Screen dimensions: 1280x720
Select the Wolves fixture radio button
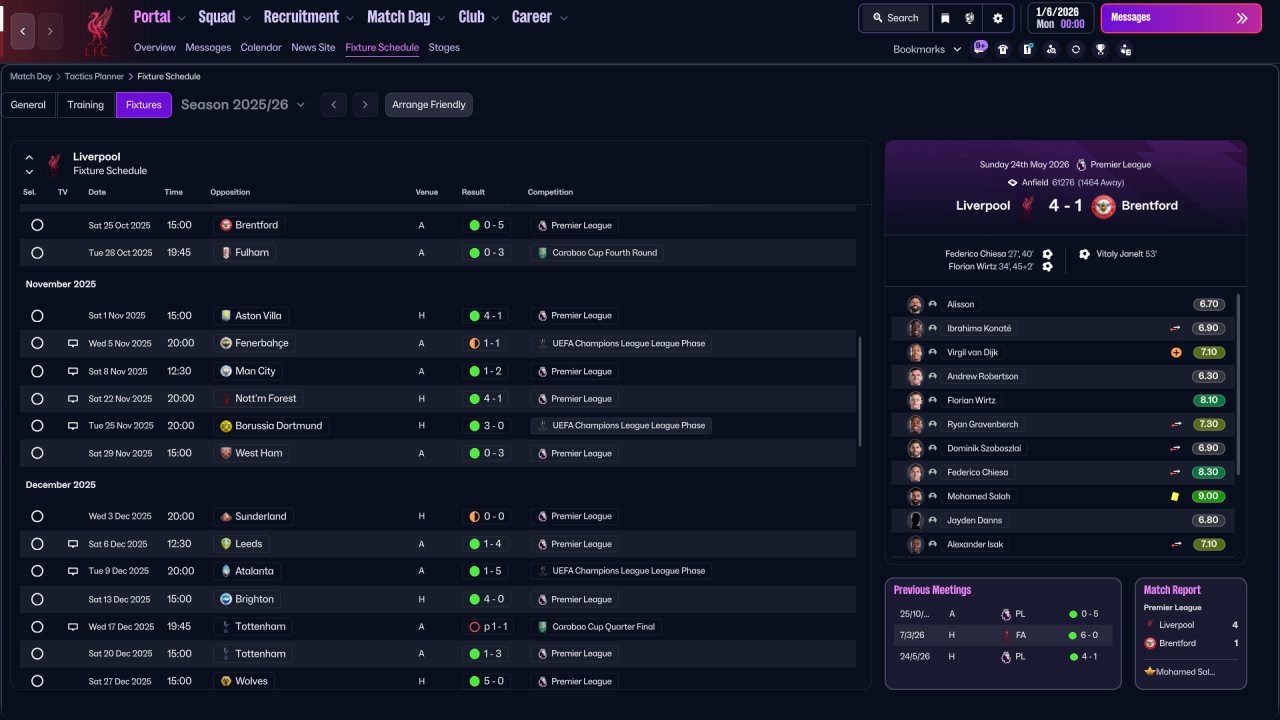[37, 681]
